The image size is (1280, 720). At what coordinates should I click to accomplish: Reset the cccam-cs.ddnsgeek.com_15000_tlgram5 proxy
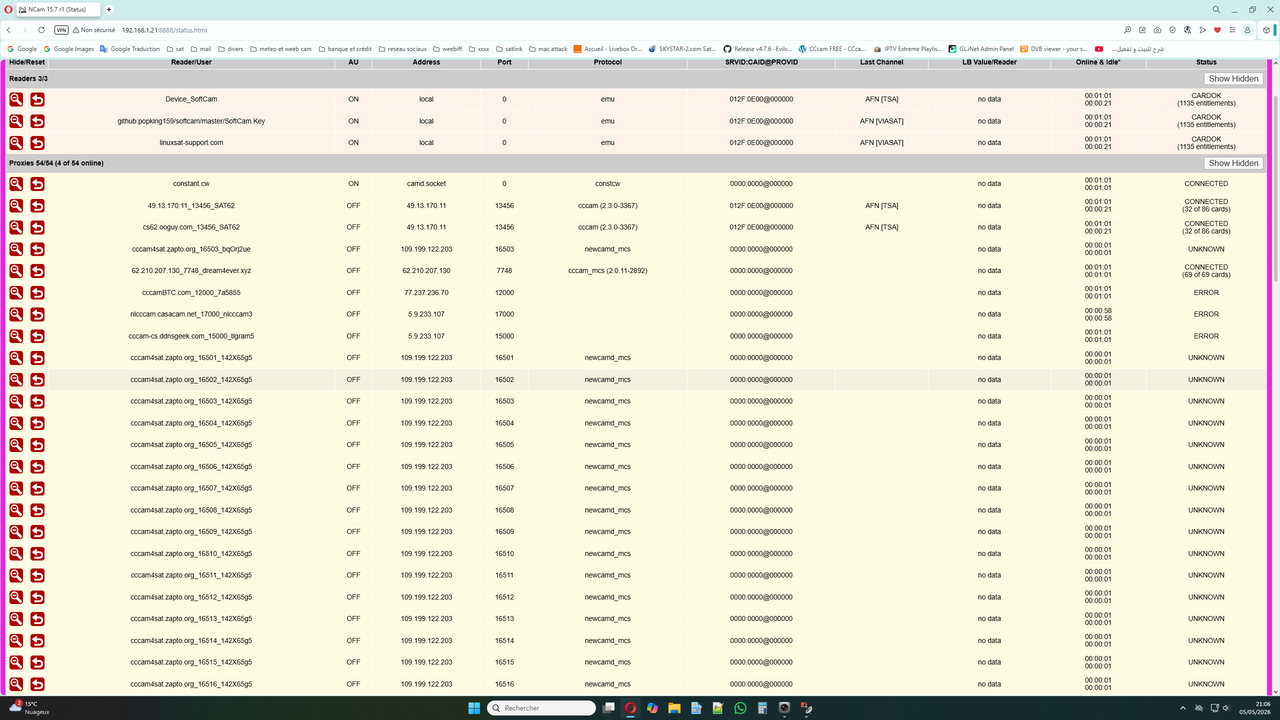pos(37,336)
